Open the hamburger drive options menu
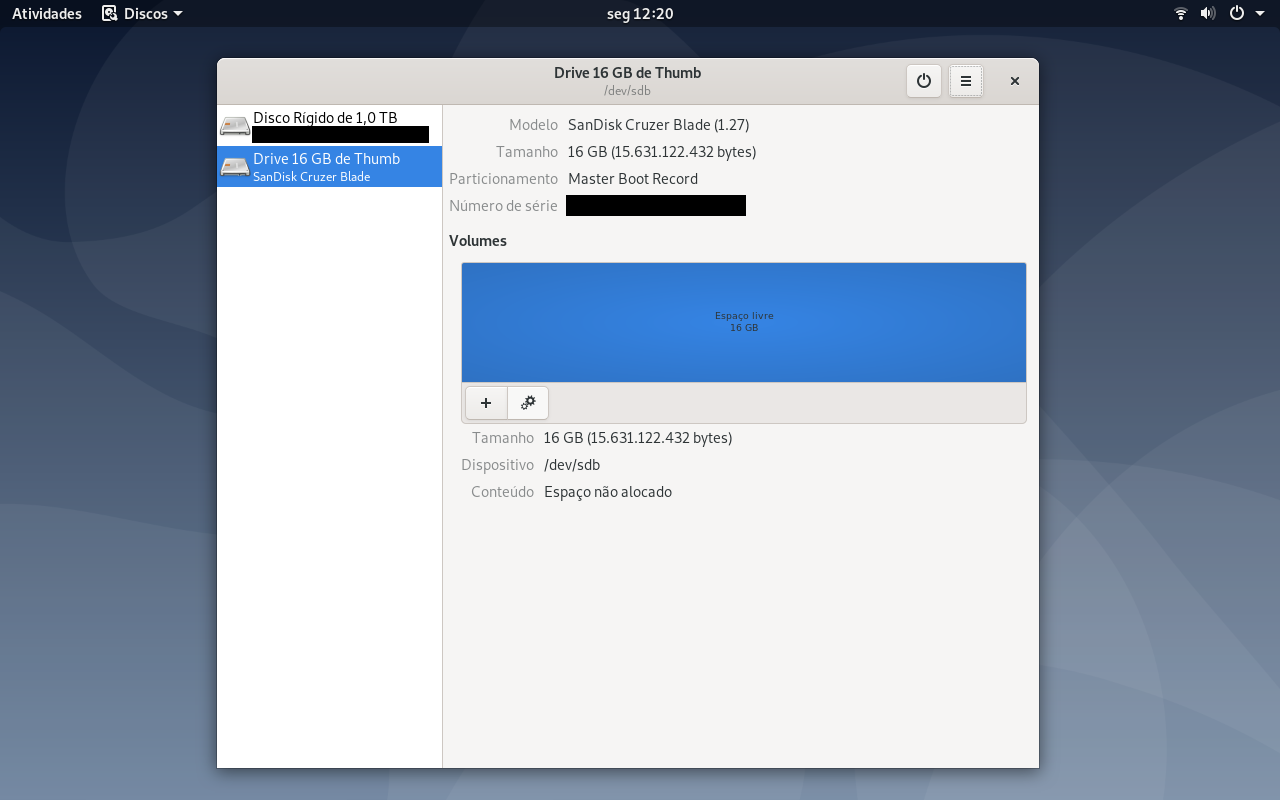 coord(966,81)
